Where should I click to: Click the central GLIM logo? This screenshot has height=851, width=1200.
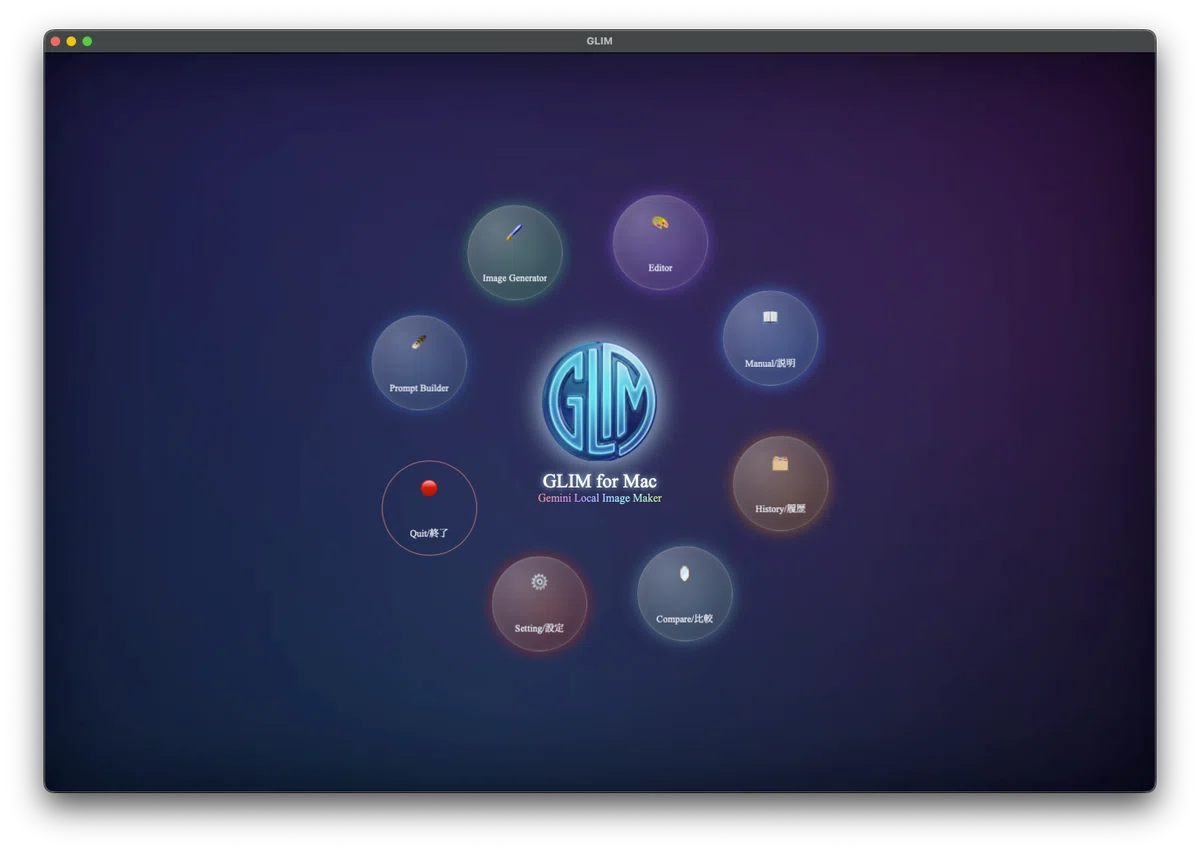(599, 402)
